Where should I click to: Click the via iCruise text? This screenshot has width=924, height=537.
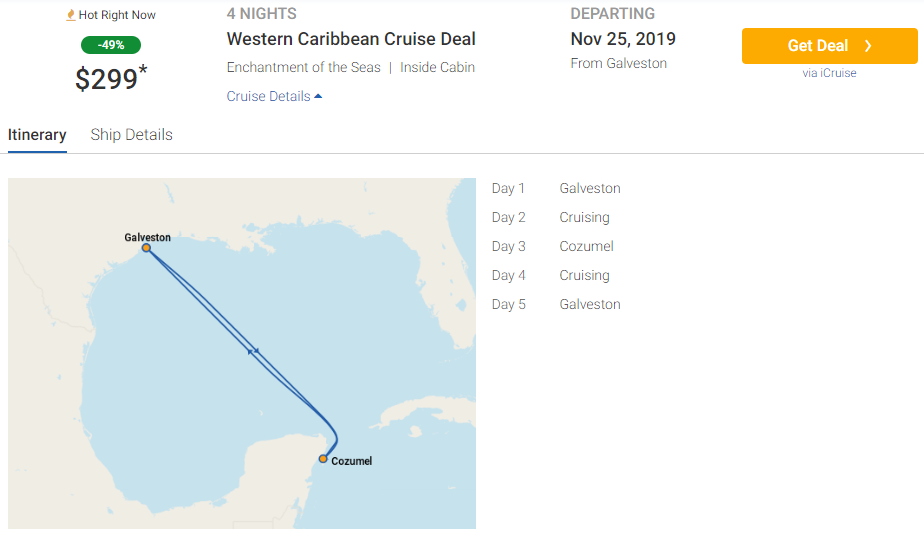click(829, 73)
